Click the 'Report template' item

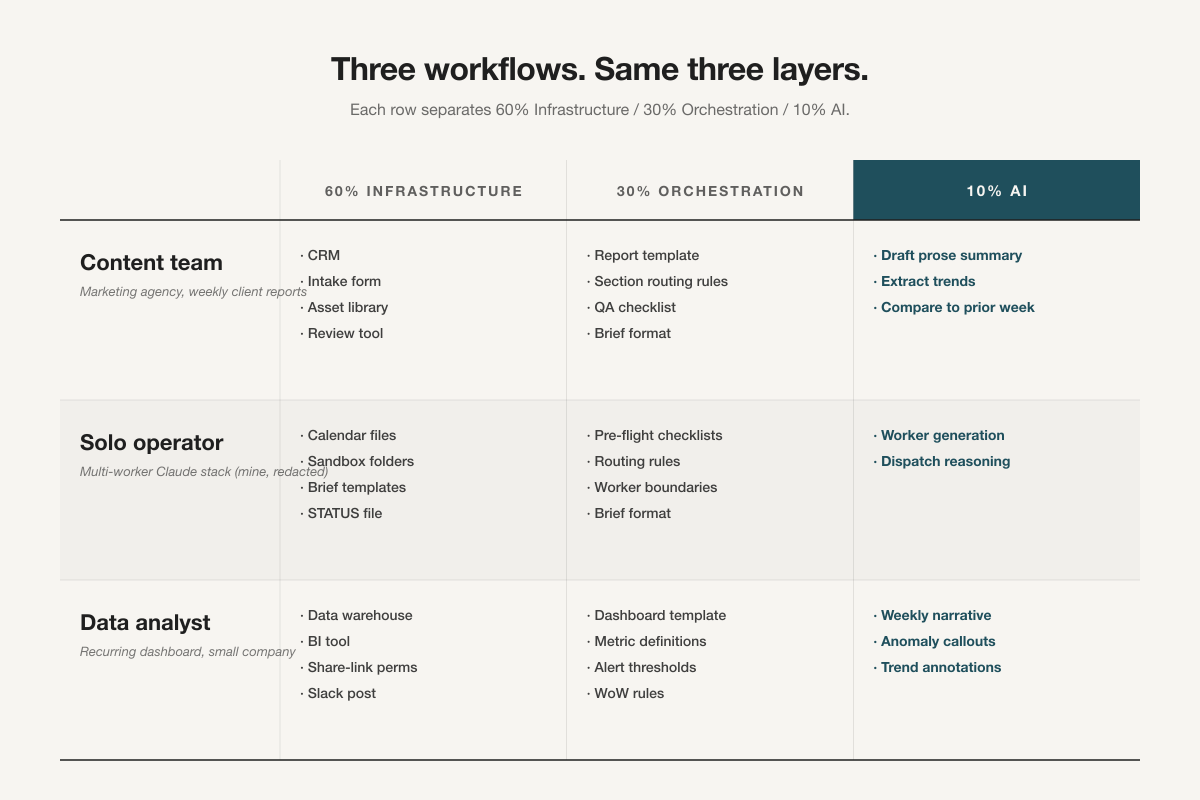[x=643, y=255]
